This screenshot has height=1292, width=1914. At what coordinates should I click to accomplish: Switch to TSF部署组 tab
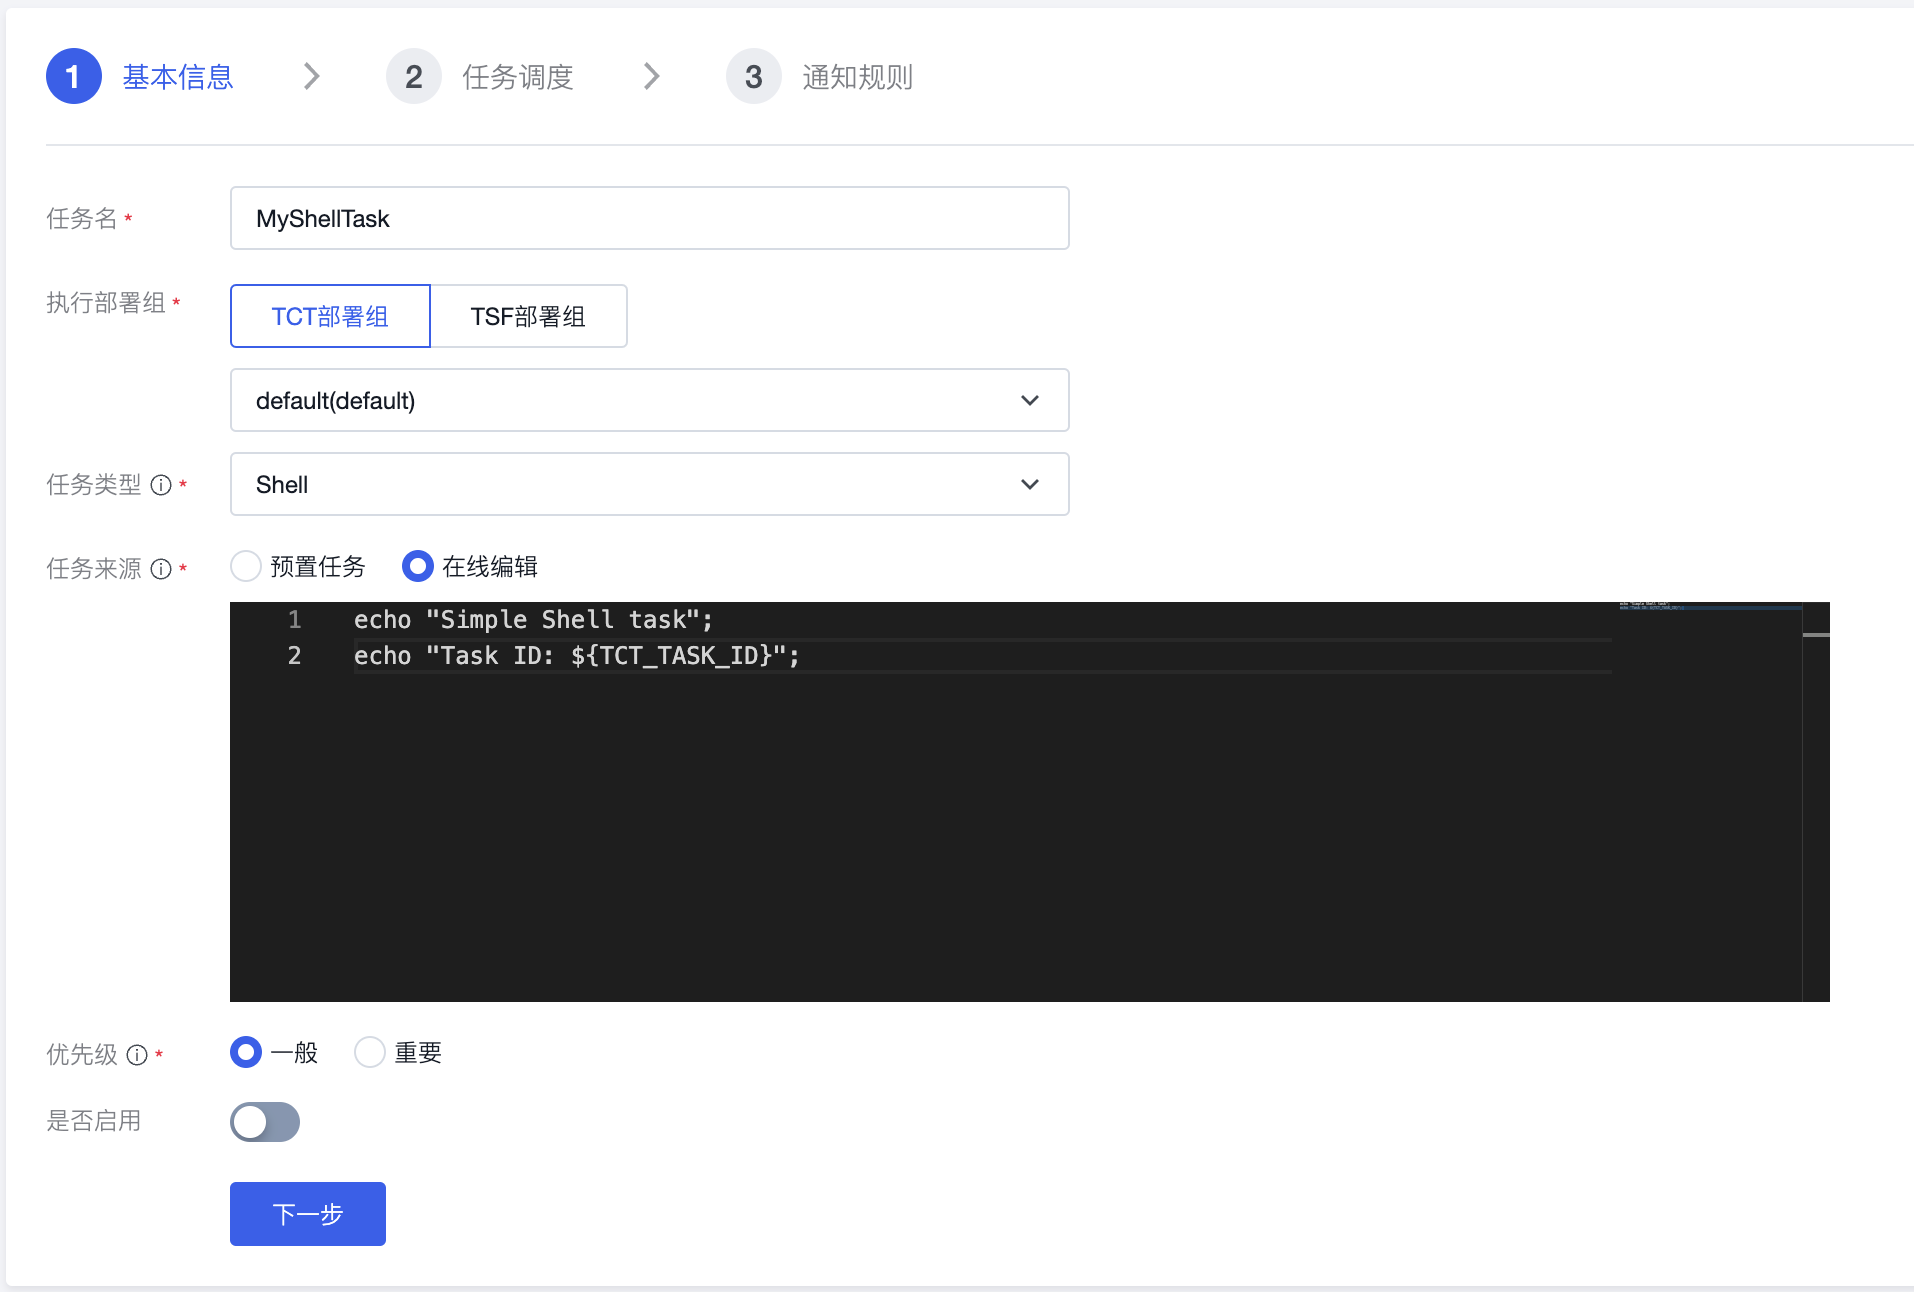click(x=528, y=316)
